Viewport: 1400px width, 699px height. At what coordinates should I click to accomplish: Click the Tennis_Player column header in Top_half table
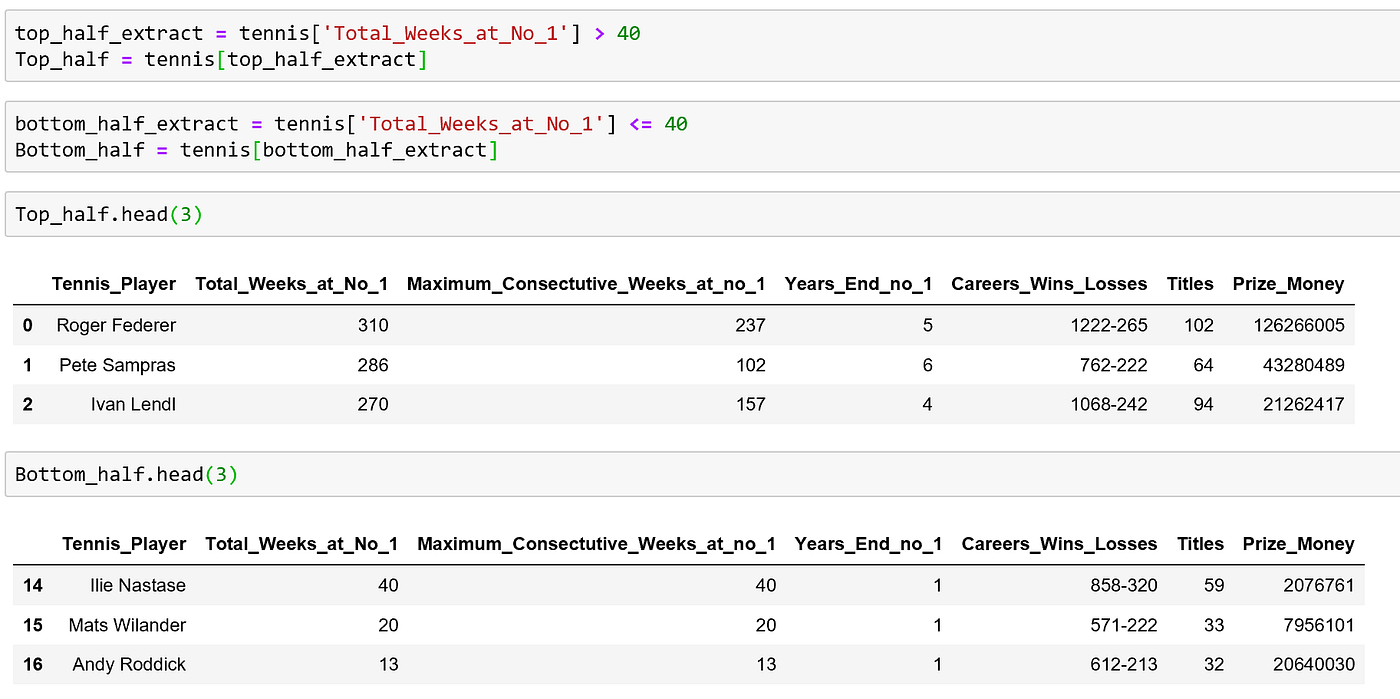113,283
